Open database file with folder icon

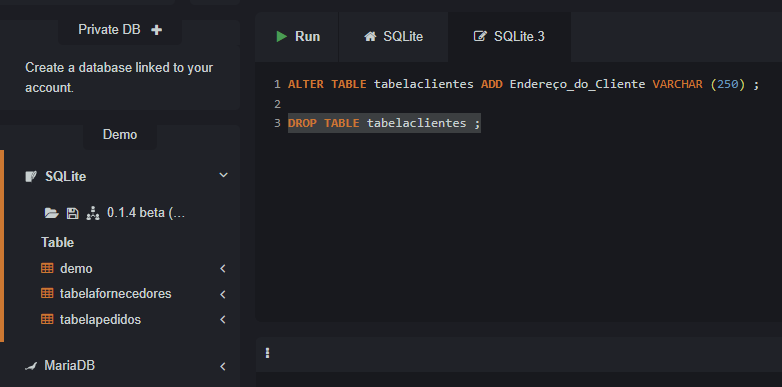pyautogui.click(x=51, y=213)
